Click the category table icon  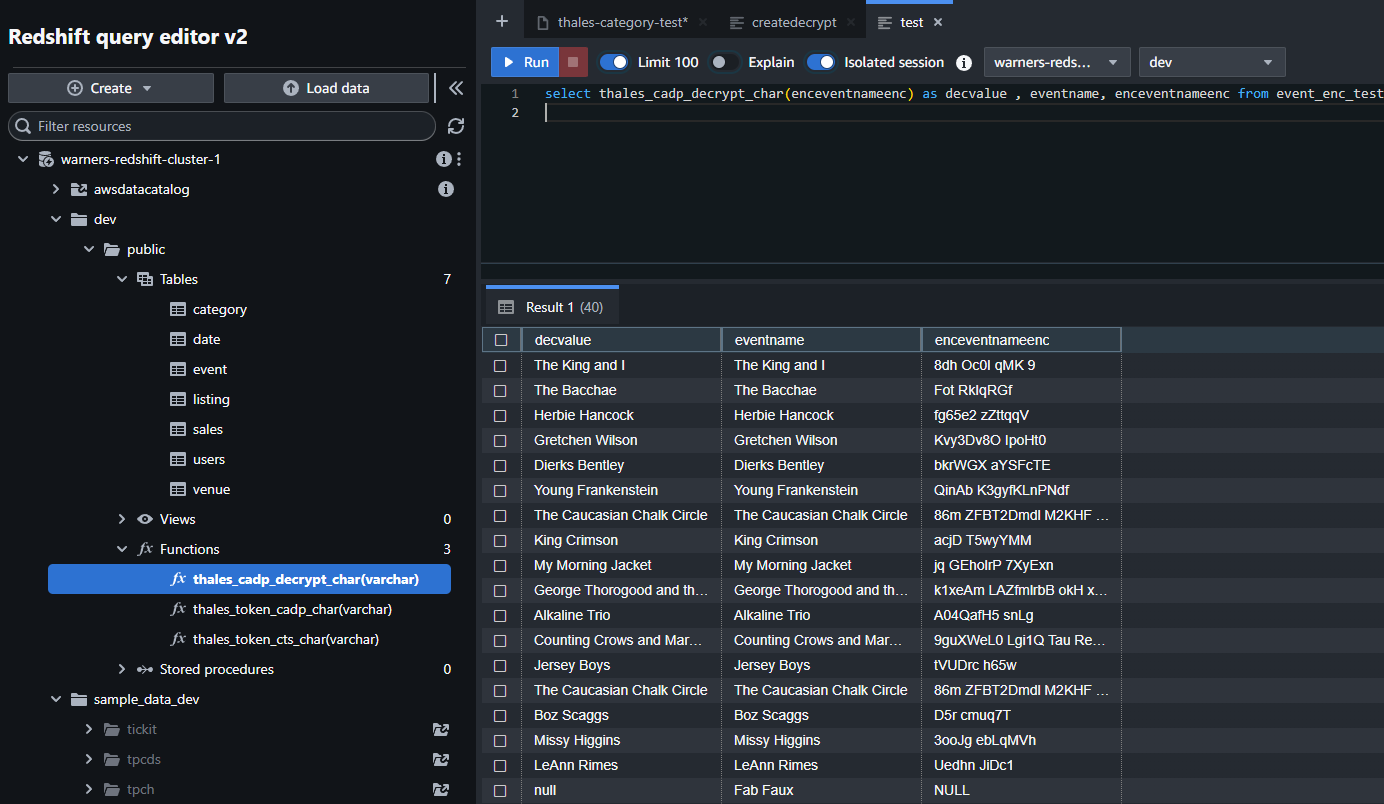tap(178, 310)
